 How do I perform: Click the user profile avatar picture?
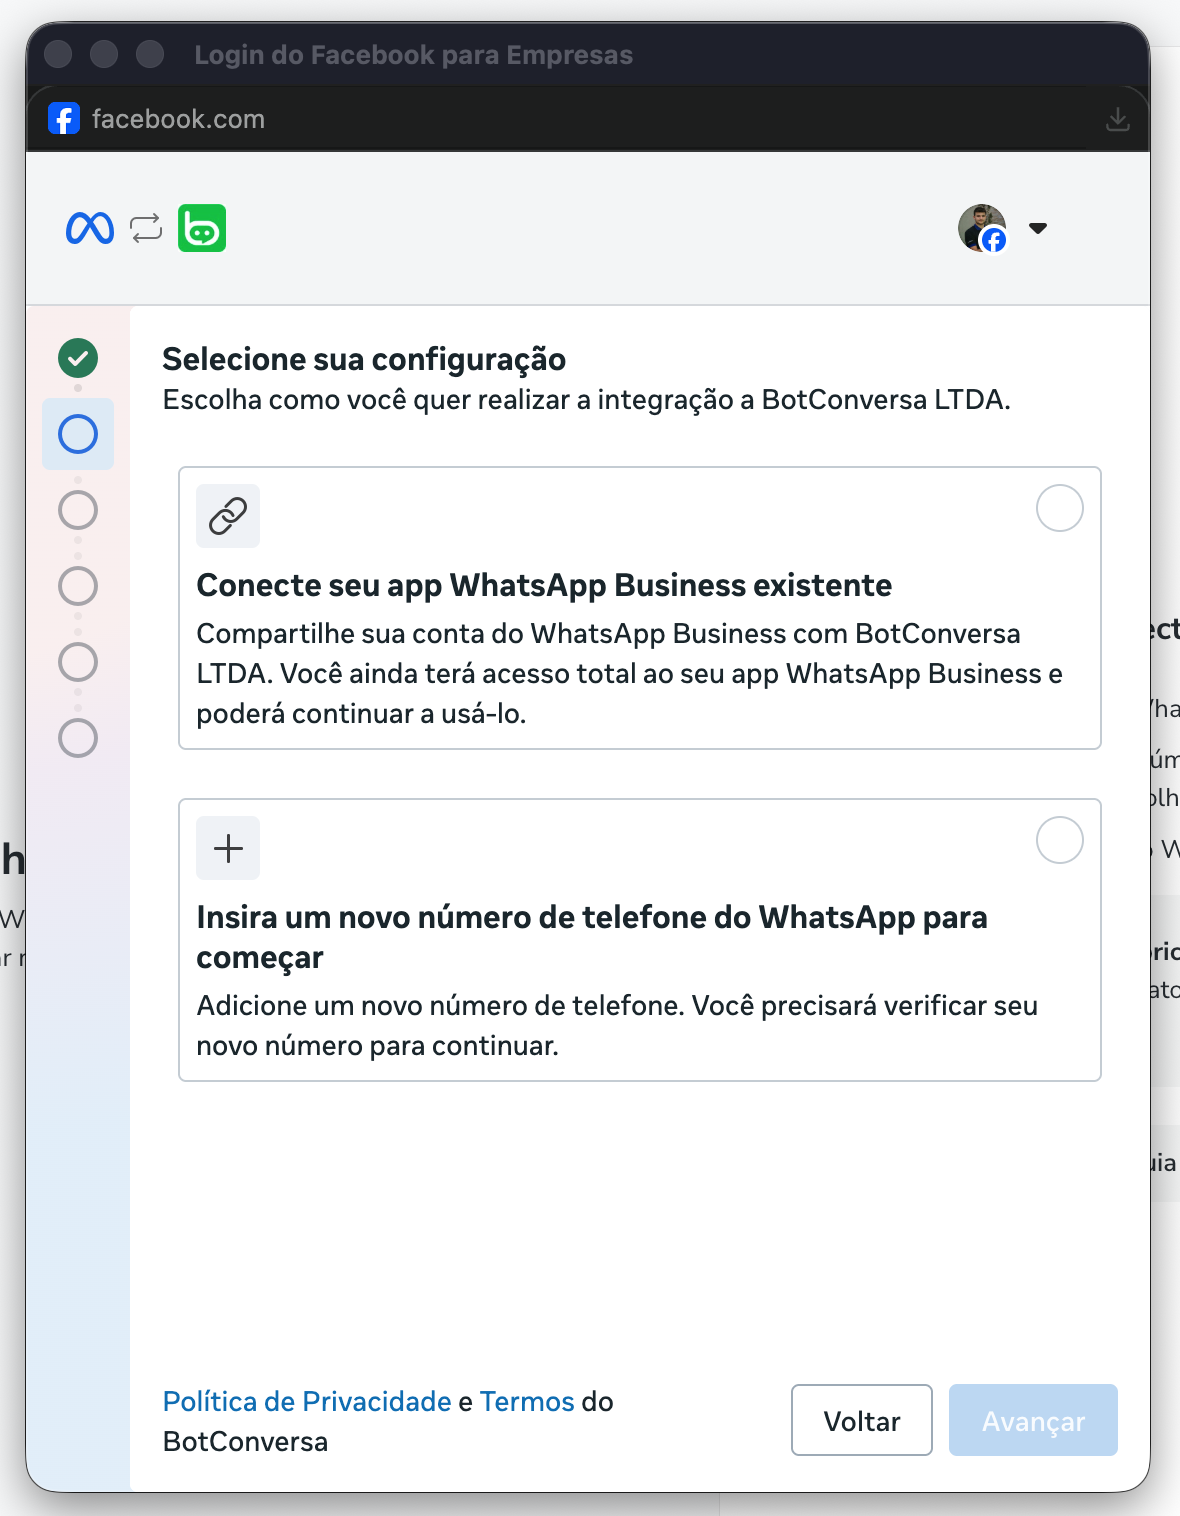(x=982, y=228)
